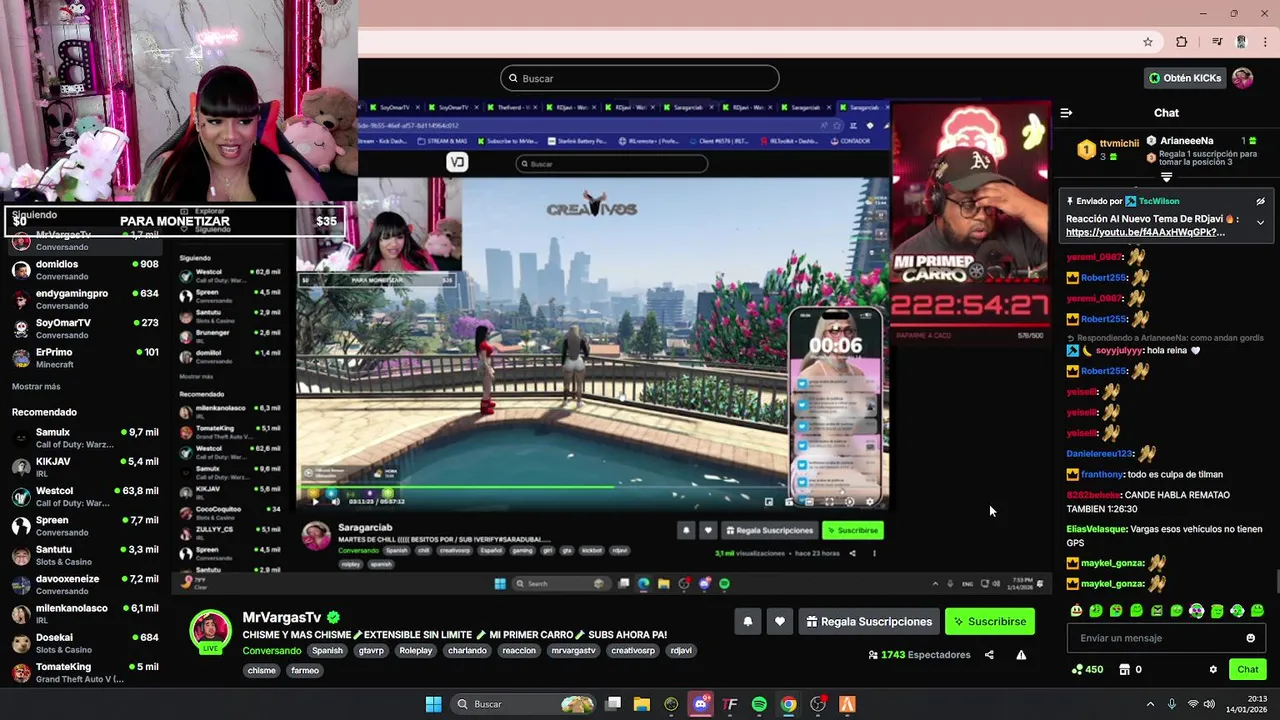Open TomateKing recommended channel
Screen dimensions: 1280x720
pos(86,673)
